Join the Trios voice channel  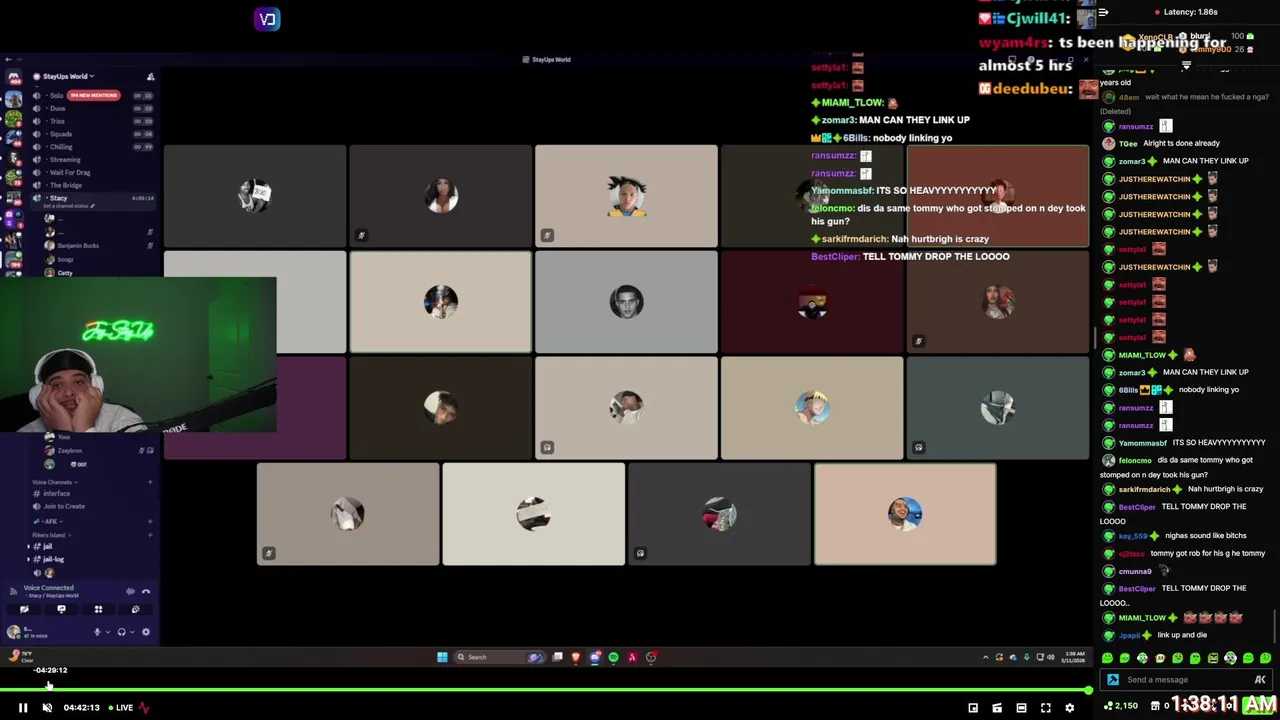pos(57,121)
